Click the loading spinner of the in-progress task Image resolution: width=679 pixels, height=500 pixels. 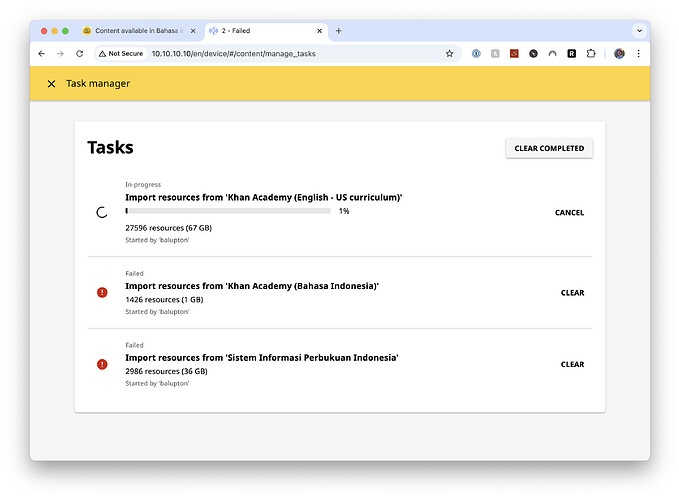102,213
